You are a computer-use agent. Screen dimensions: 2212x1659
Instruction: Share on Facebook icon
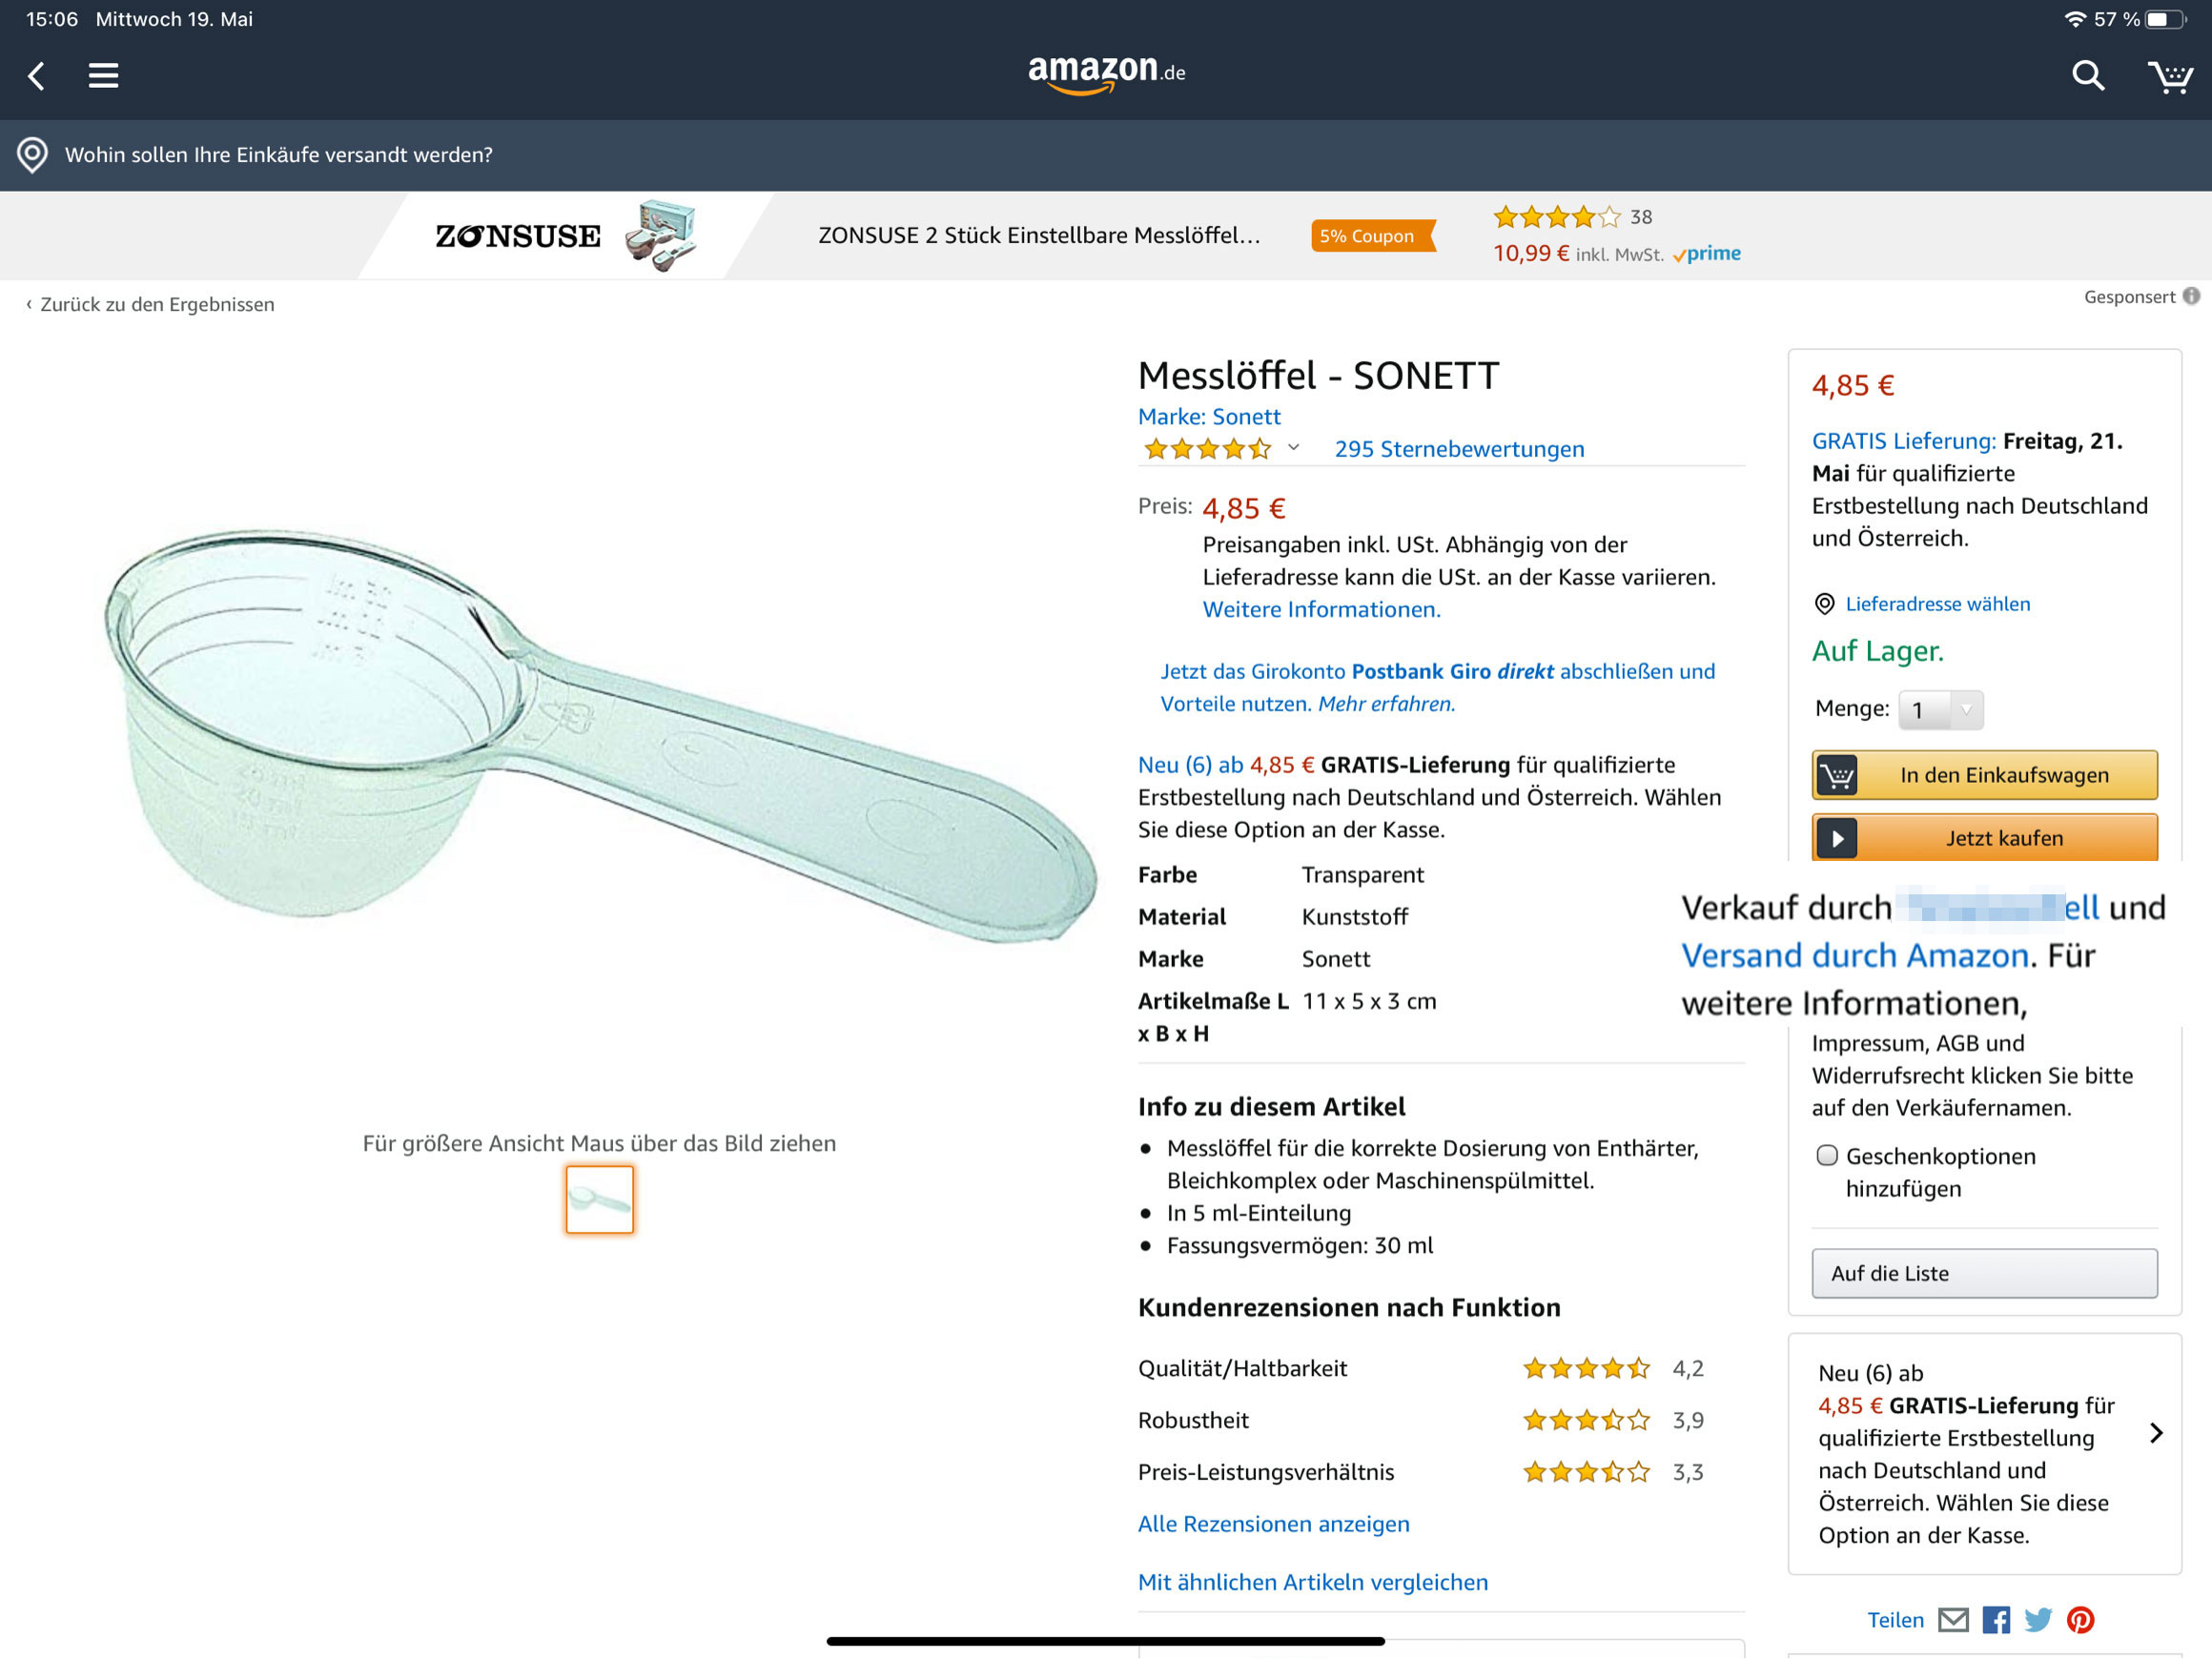1995,1620
